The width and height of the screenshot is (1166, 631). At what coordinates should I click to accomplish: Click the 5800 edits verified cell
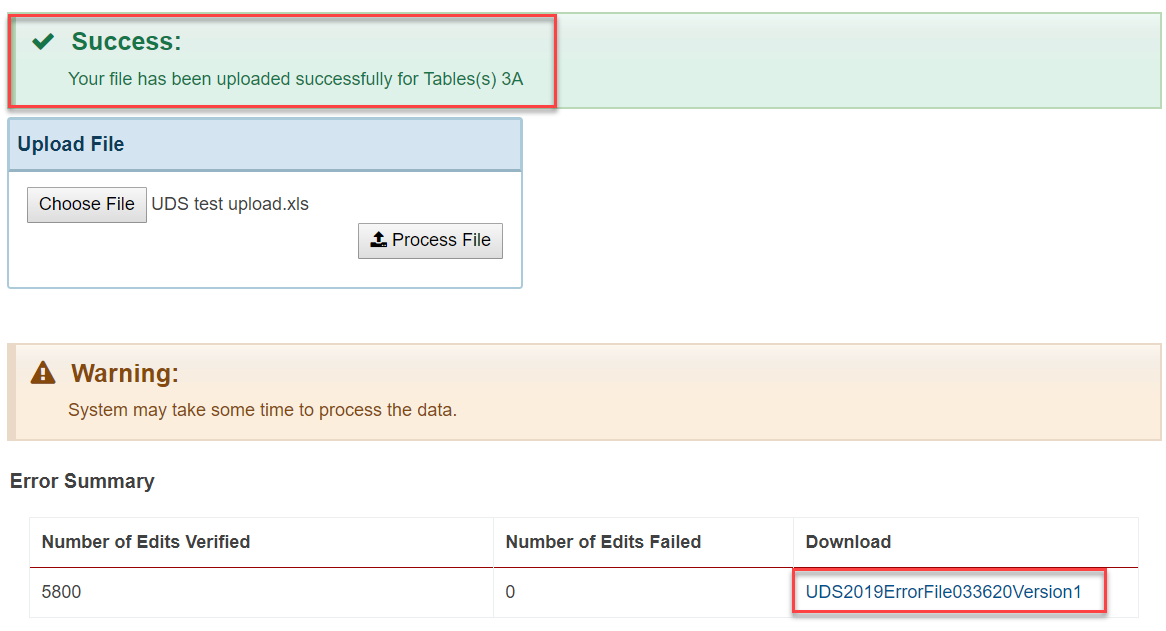[x=61, y=592]
